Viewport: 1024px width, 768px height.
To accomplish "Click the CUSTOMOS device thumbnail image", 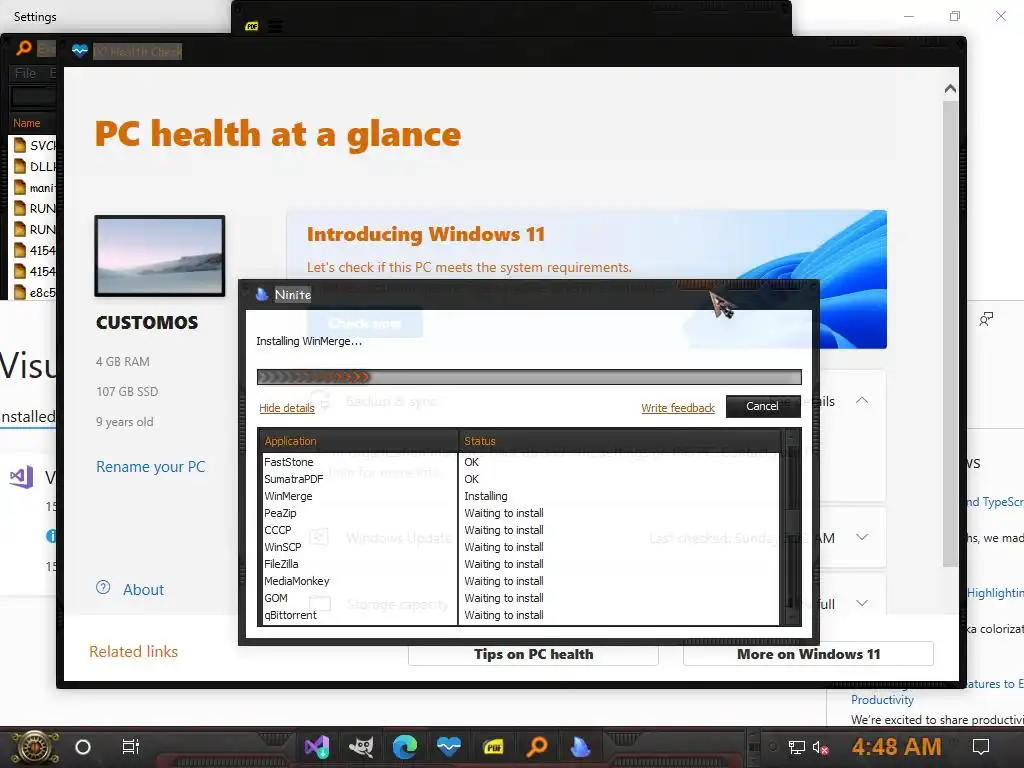I will 160,256.
